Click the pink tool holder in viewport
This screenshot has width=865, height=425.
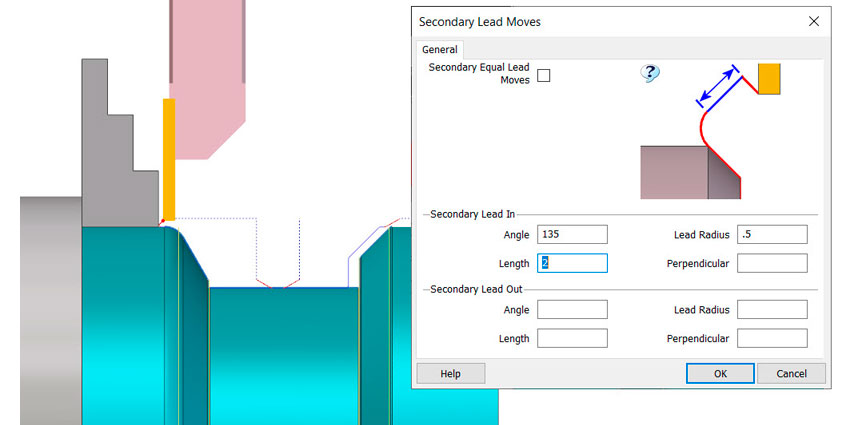click(x=207, y=70)
